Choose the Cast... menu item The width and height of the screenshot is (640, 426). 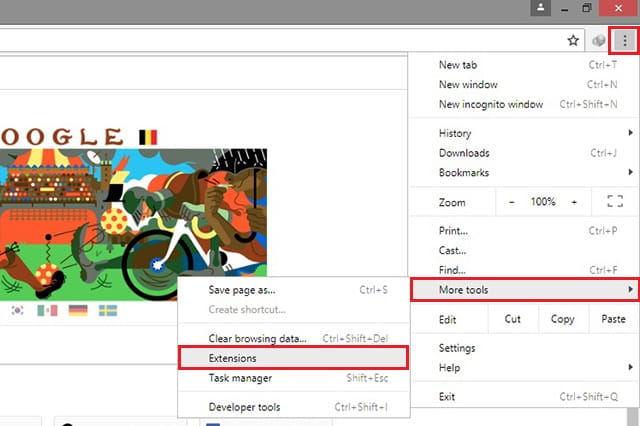[524, 250]
